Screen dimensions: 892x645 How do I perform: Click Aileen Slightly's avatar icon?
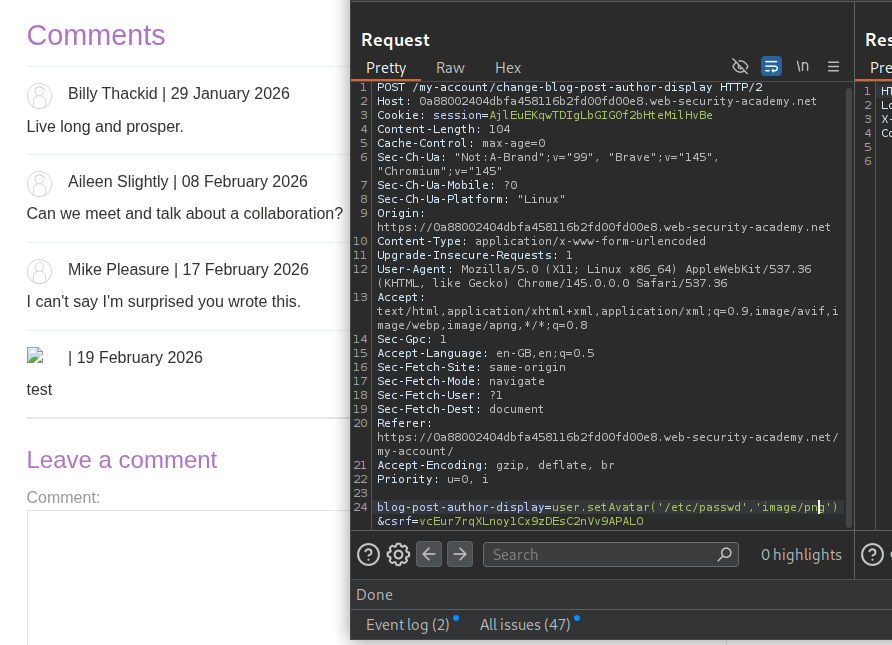coord(39,184)
